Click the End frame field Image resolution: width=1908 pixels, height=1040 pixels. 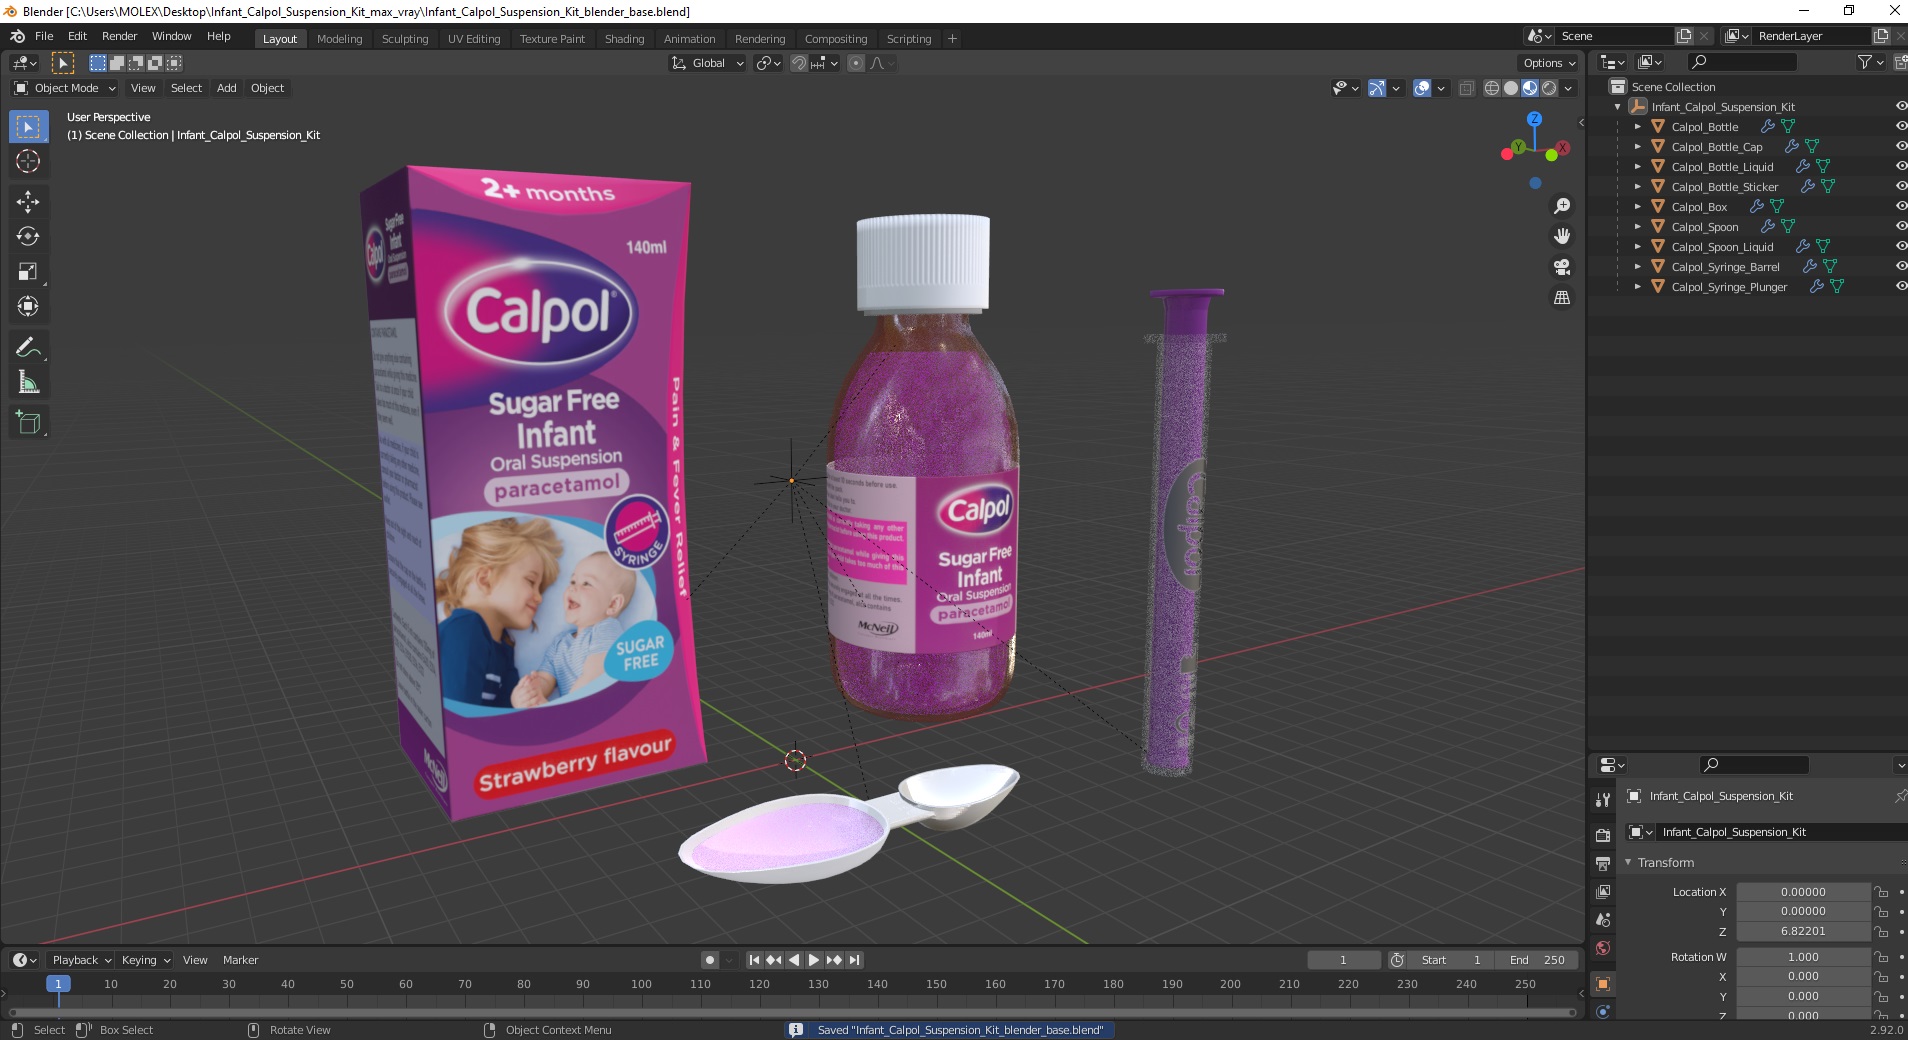tap(1537, 960)
